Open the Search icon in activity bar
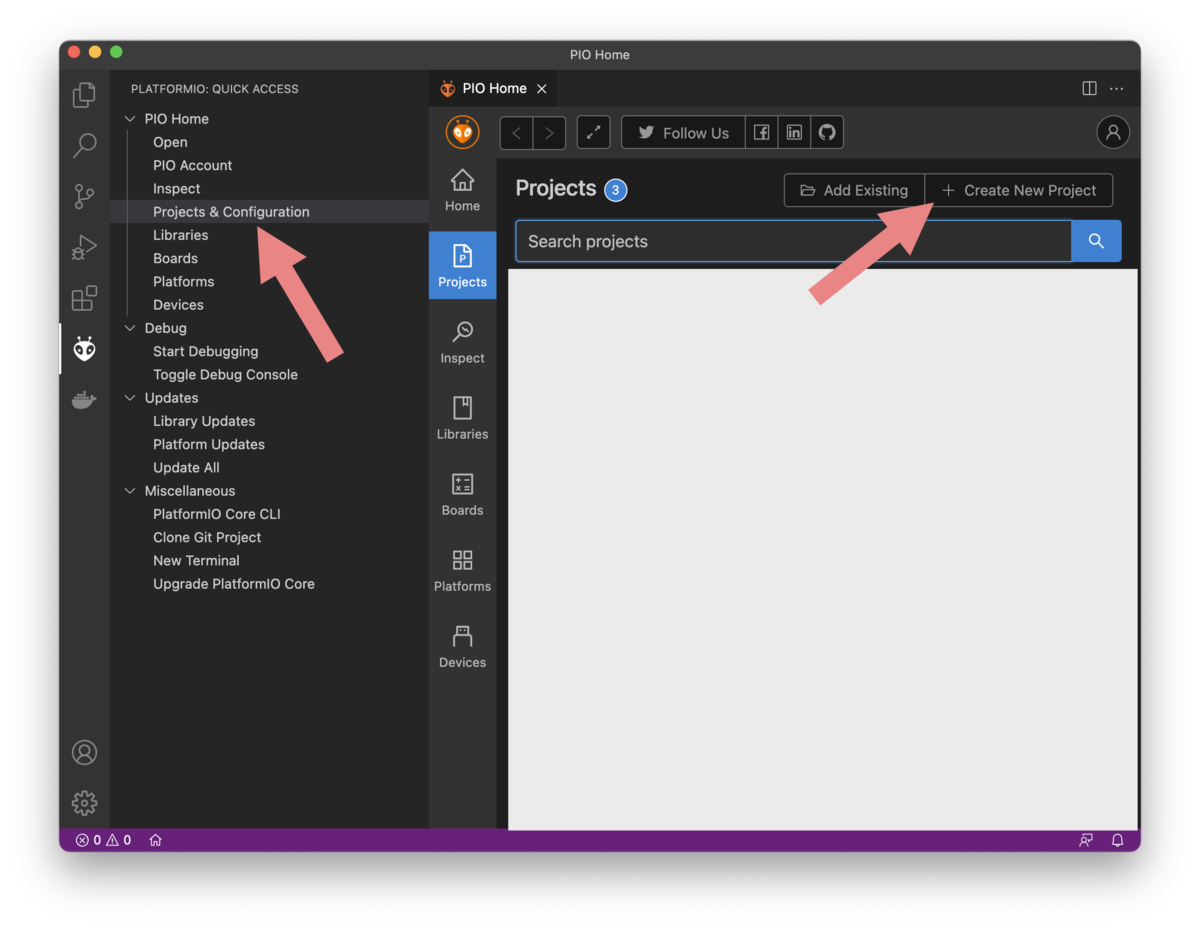This screenshot has width=1200, height=930. pos(84,146)
